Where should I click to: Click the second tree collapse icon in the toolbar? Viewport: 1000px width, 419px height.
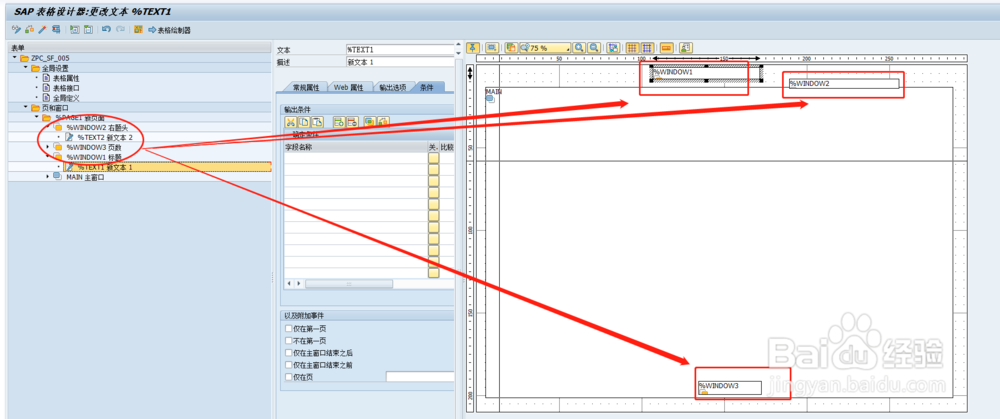coord(88,29)
